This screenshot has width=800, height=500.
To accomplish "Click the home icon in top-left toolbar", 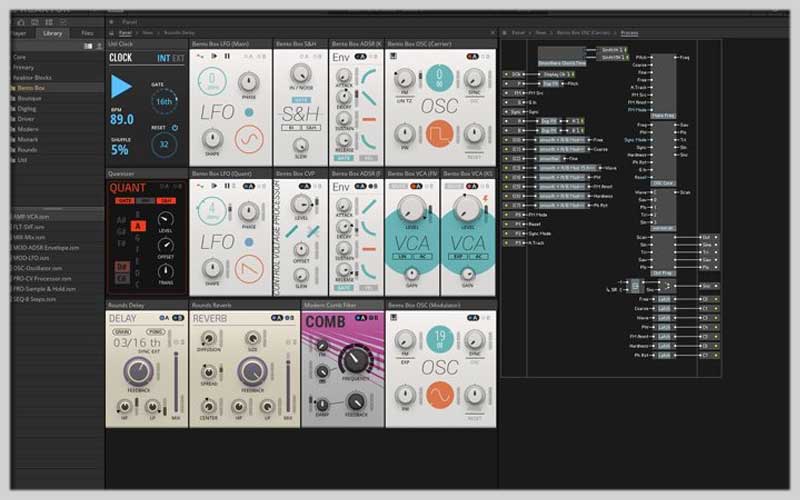I will [x=21, y=22].
